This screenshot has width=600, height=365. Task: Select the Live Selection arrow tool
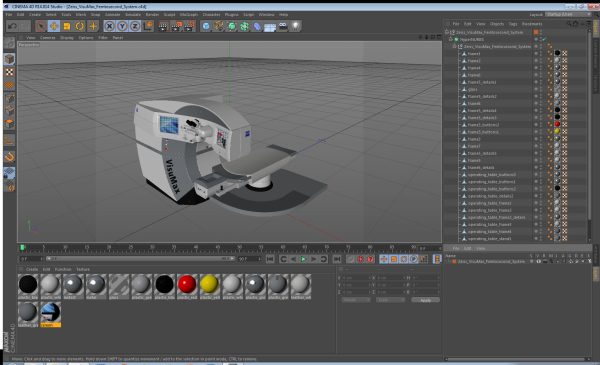pos(41,26)
